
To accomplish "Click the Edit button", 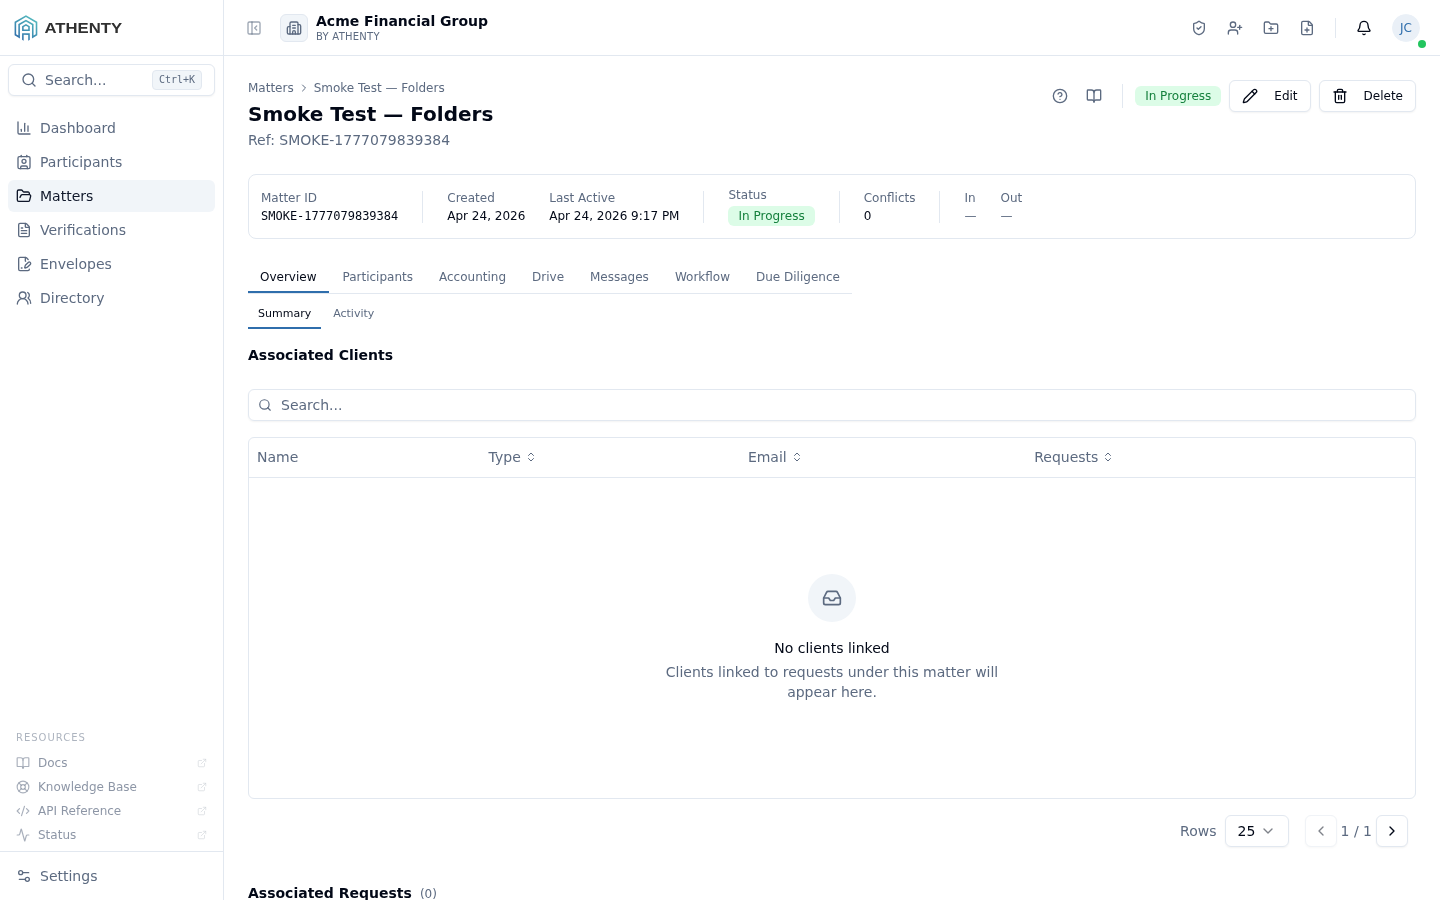I will coord(1270,96).
